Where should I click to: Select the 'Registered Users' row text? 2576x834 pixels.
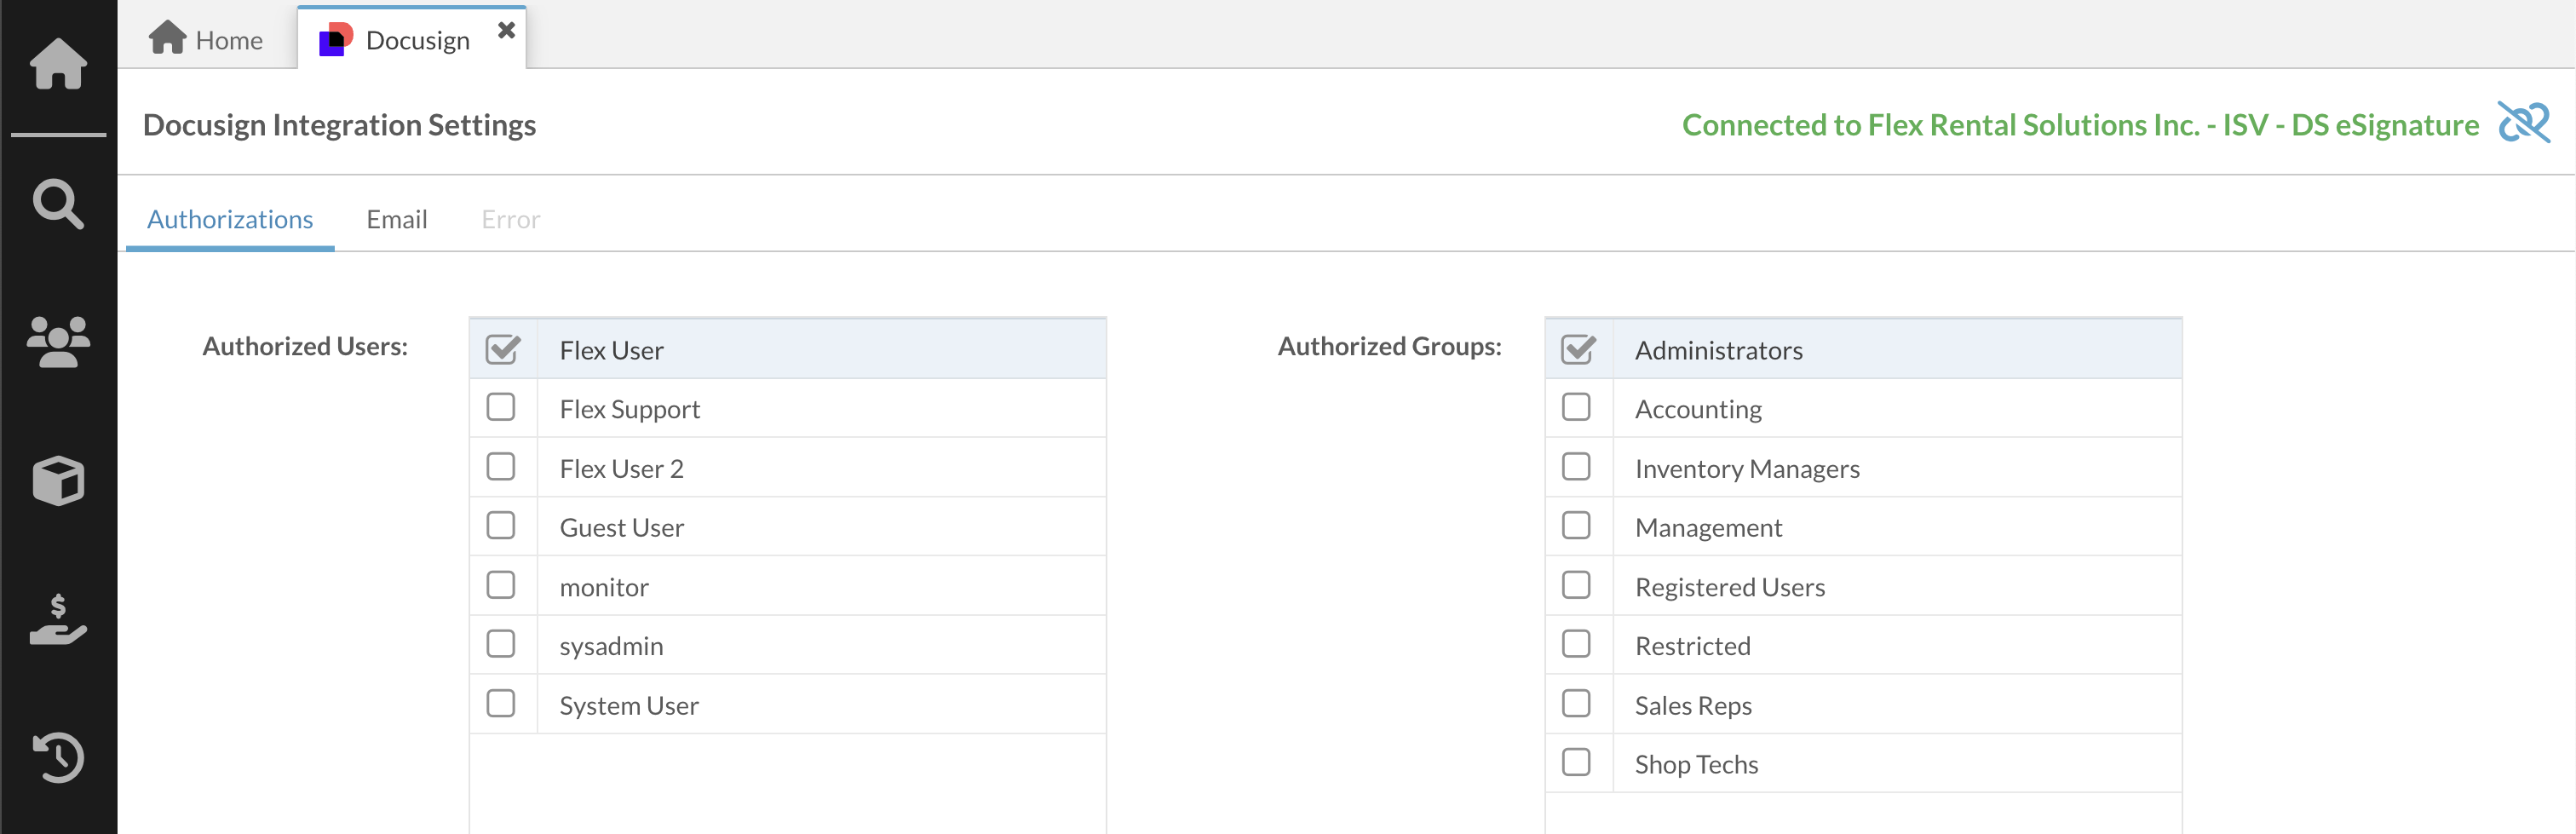coord(1729,588)
